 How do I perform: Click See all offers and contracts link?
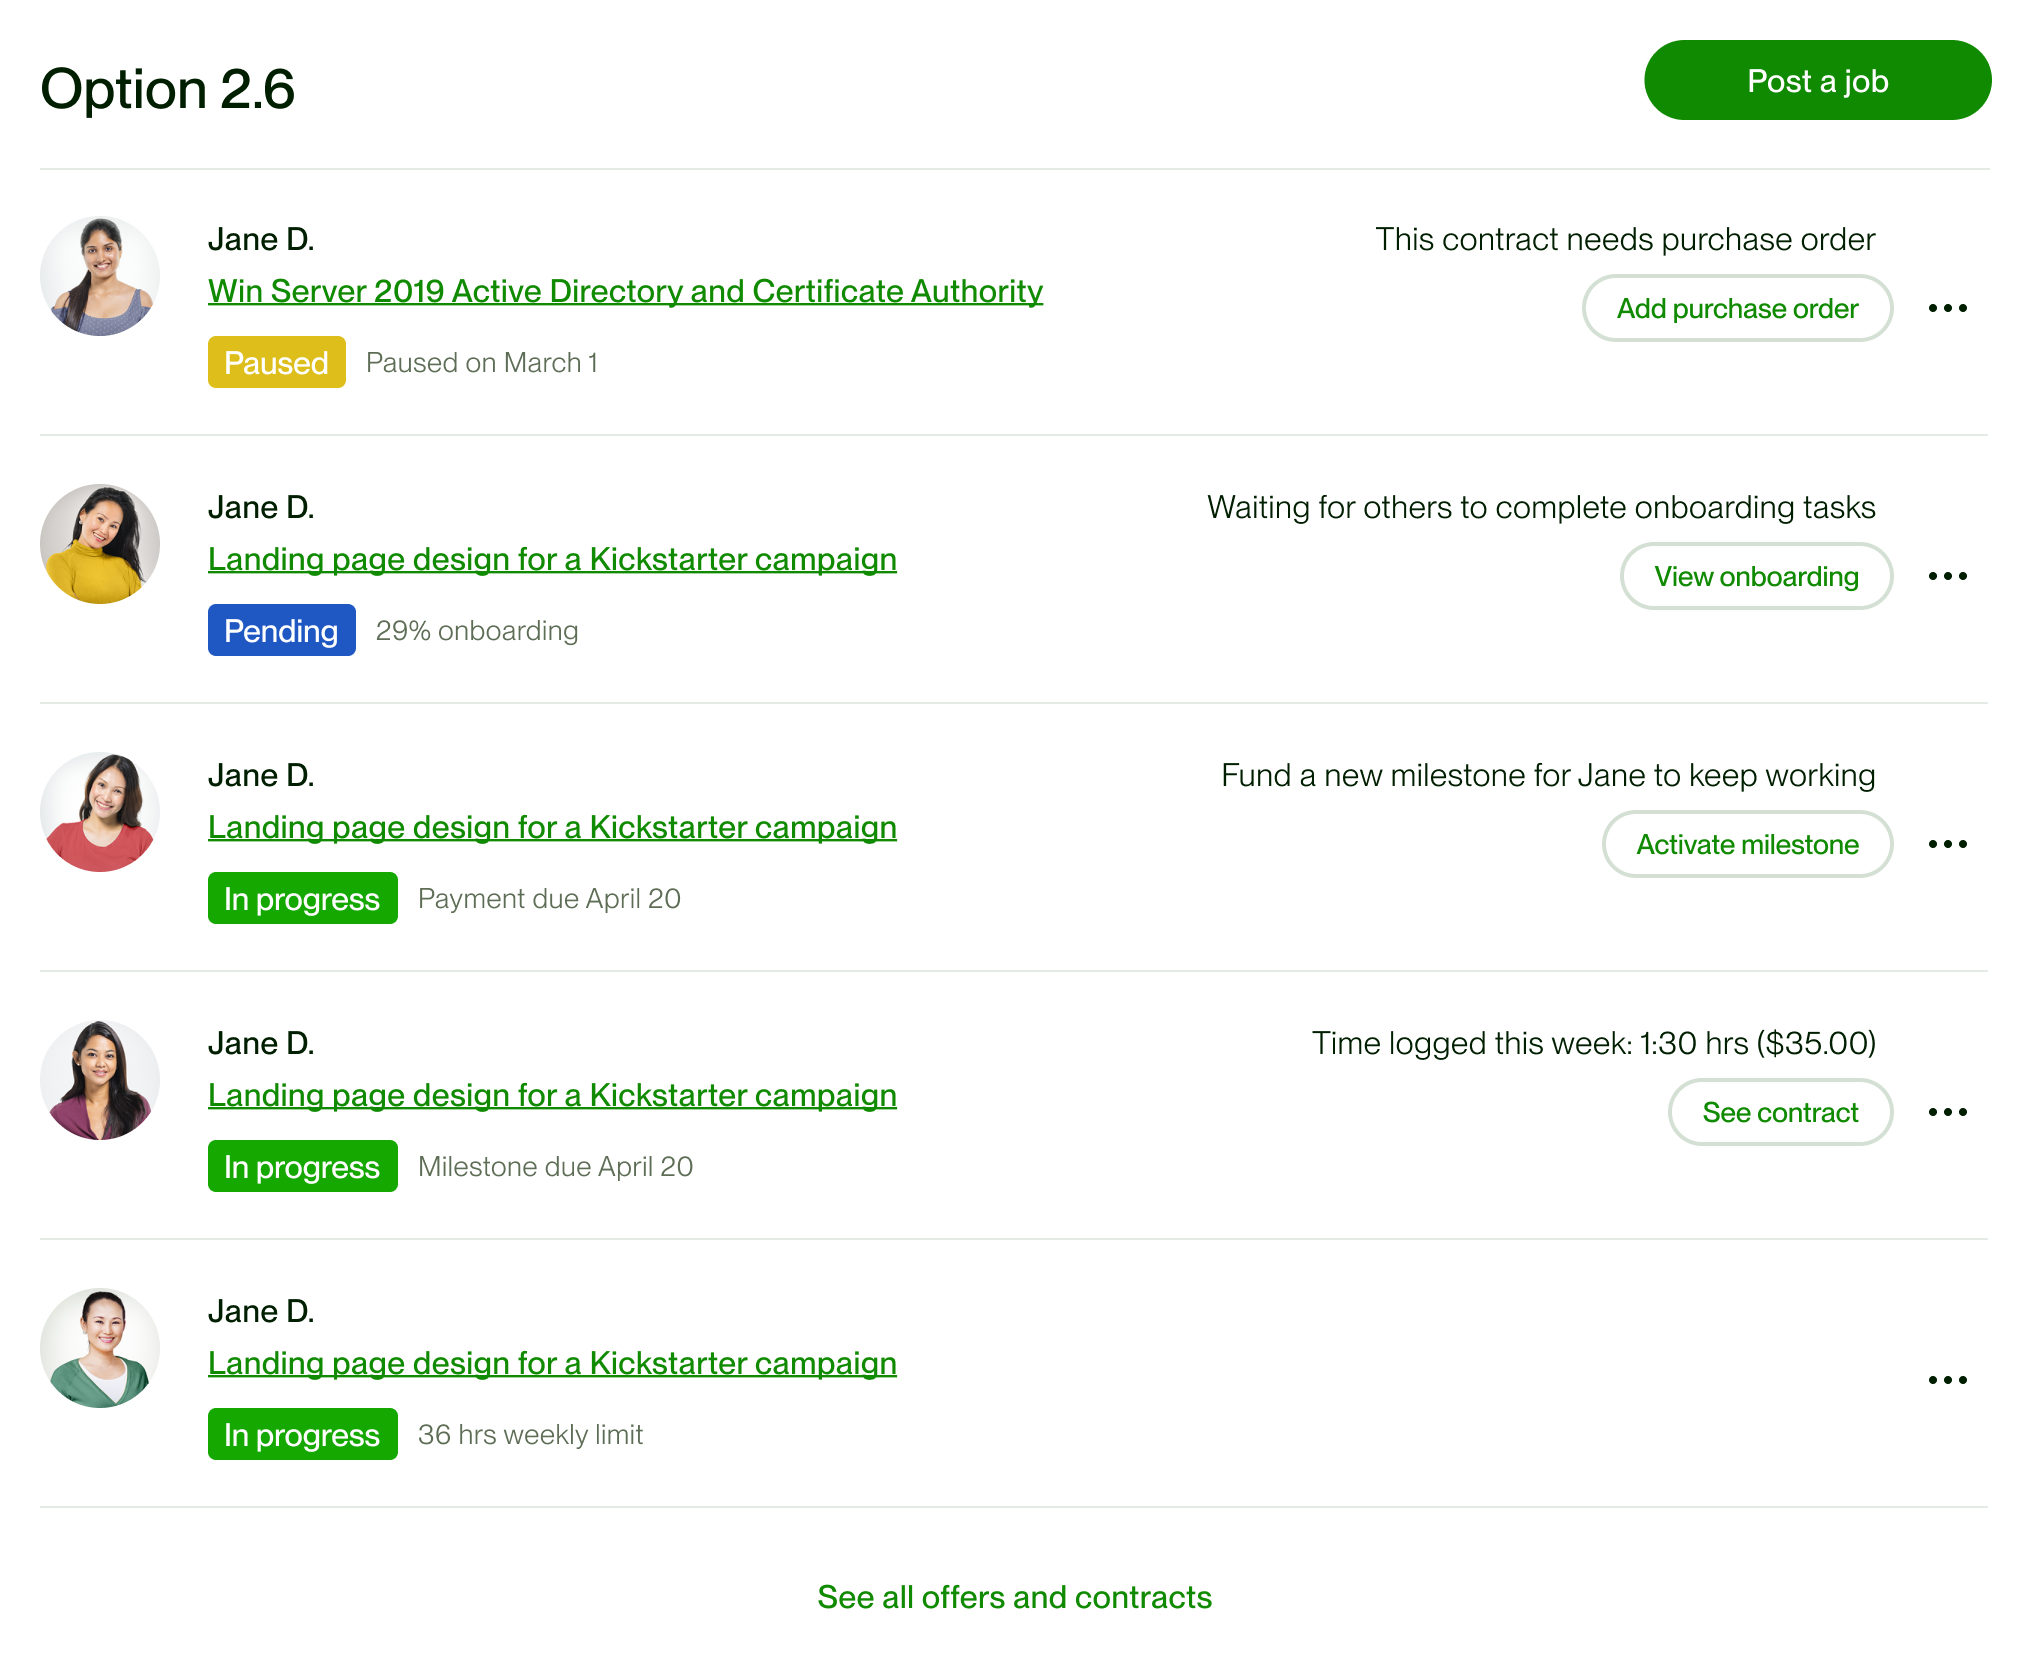point(1014,1597)
